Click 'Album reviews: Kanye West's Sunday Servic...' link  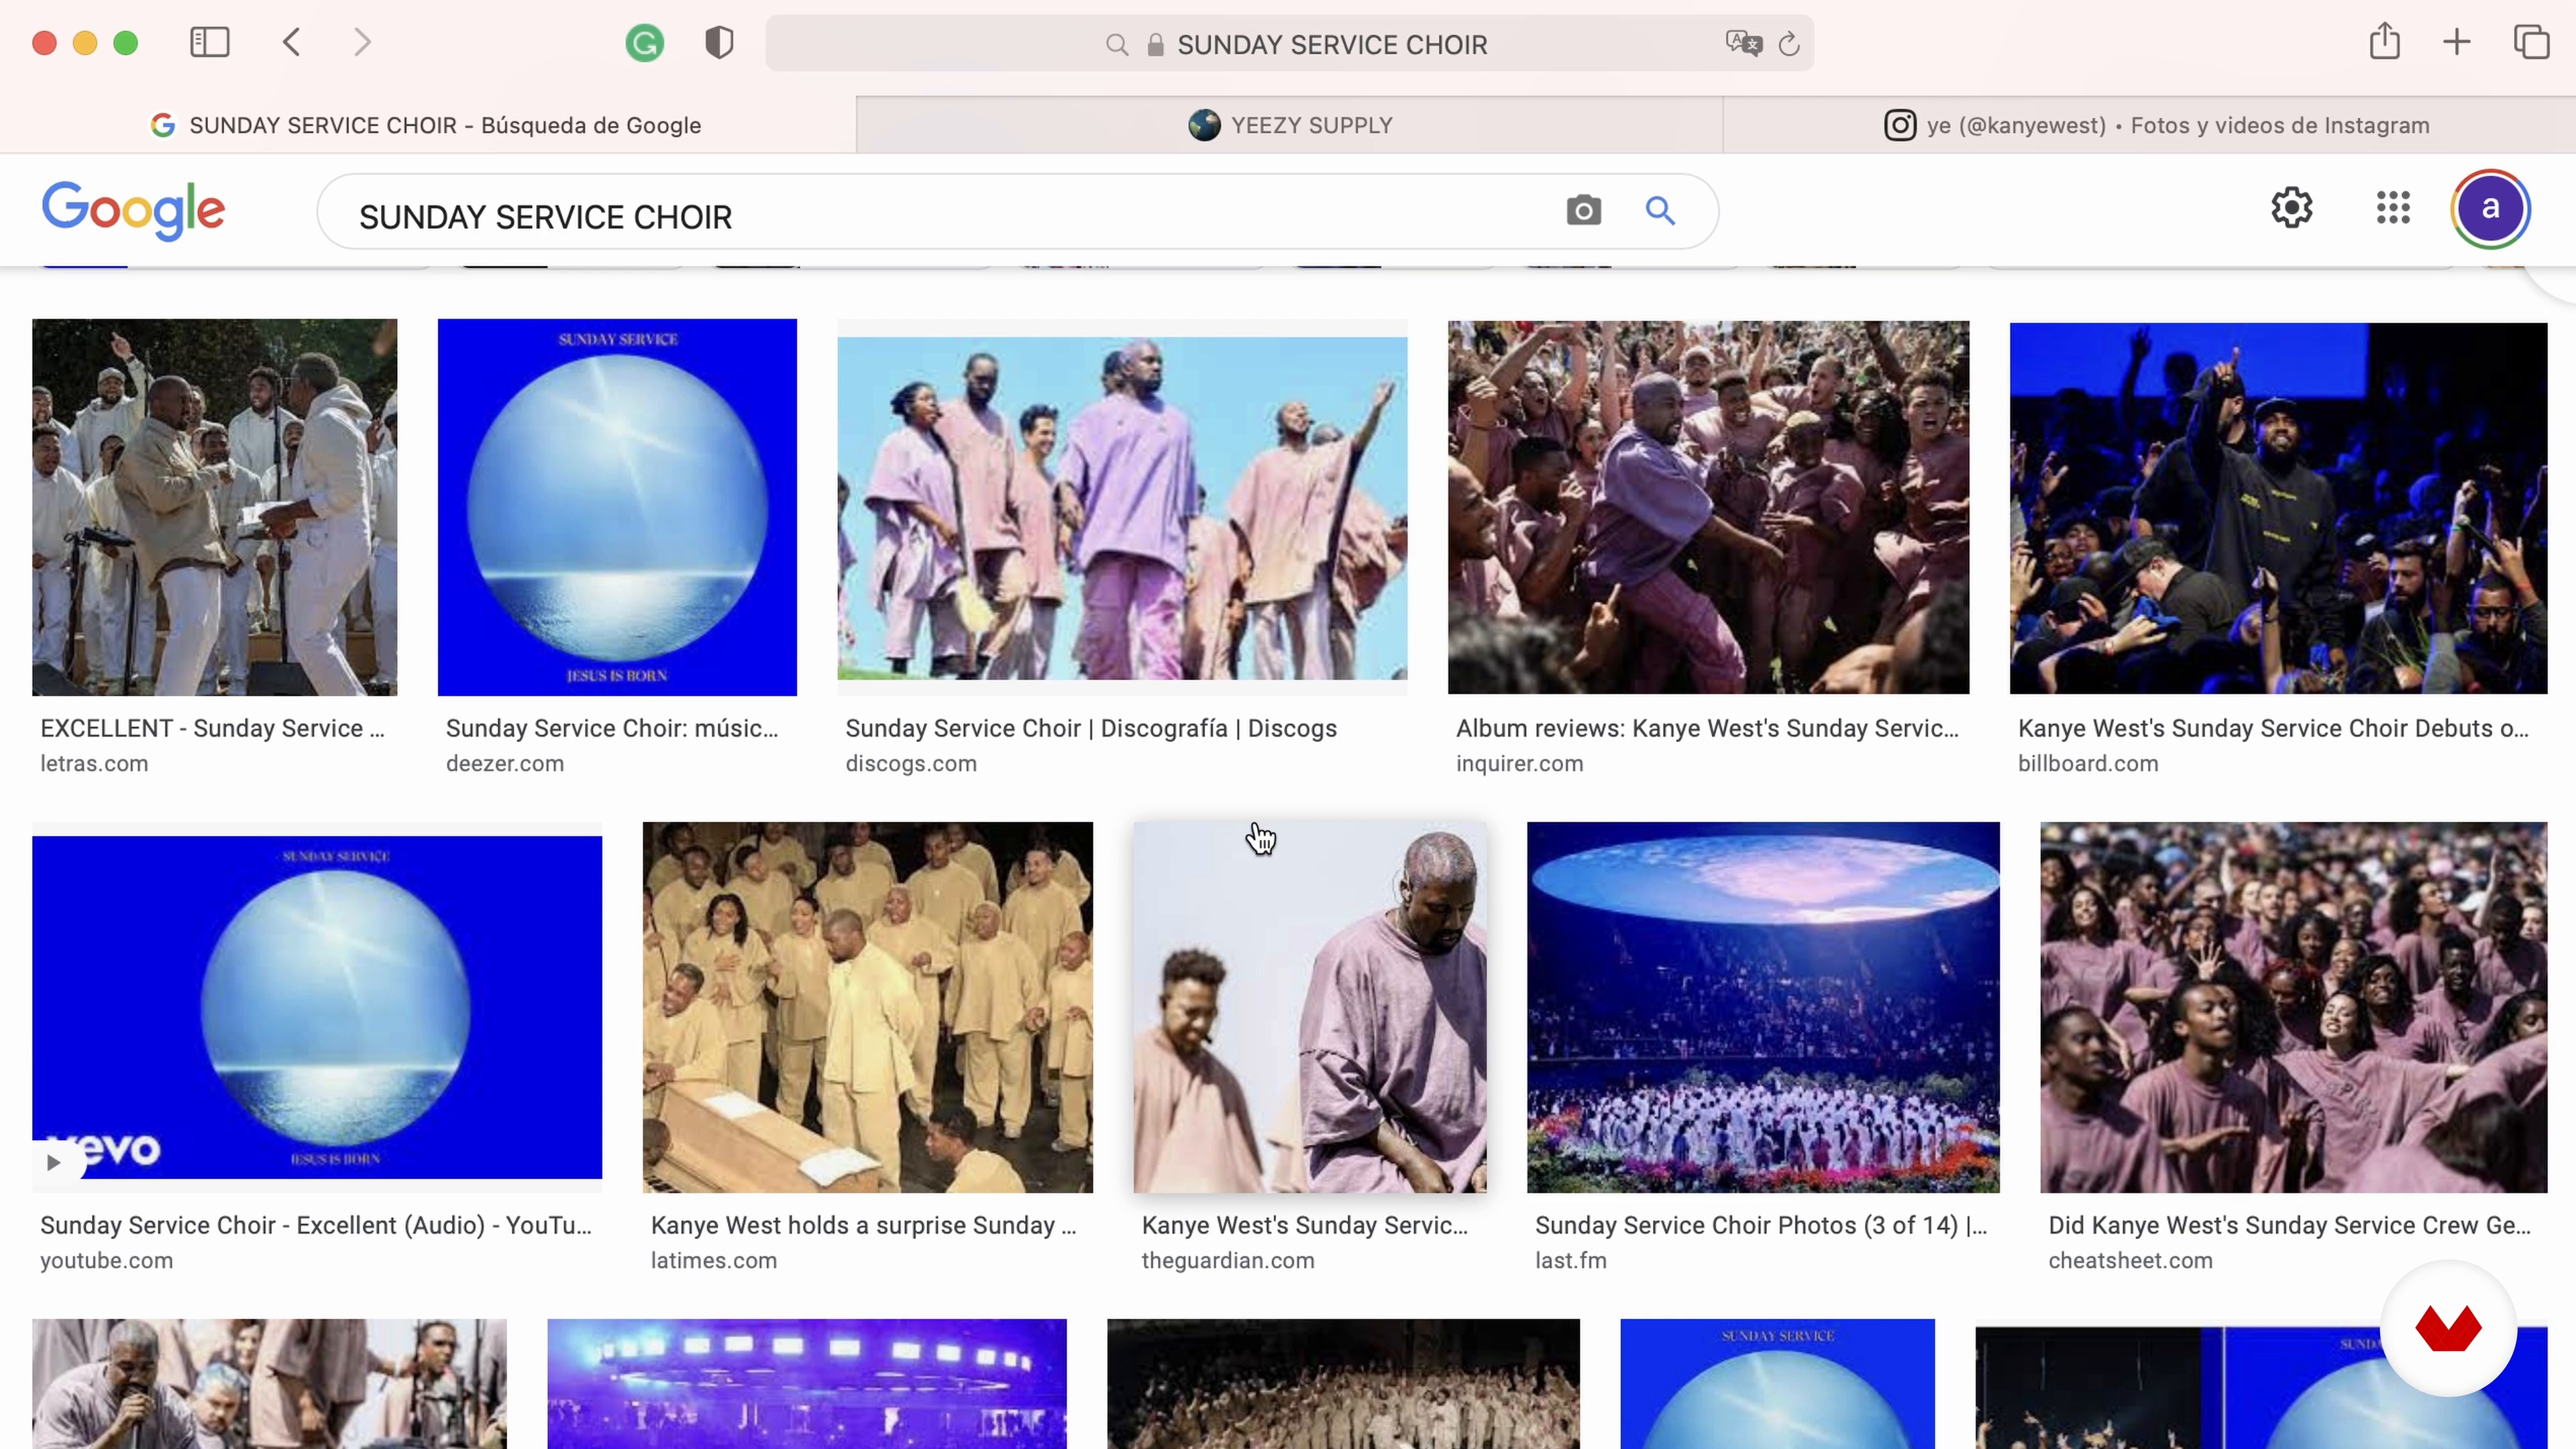coord(1707,728)
